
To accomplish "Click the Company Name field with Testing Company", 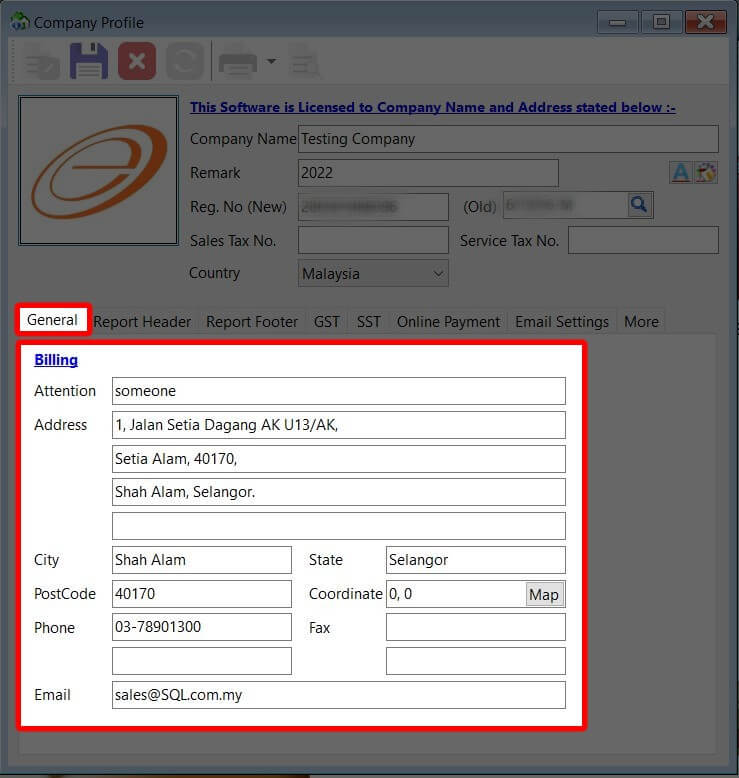I will 508,139.
